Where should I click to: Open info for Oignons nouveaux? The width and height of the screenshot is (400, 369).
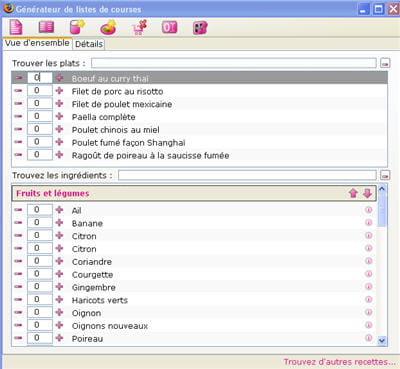pos(369,325)
